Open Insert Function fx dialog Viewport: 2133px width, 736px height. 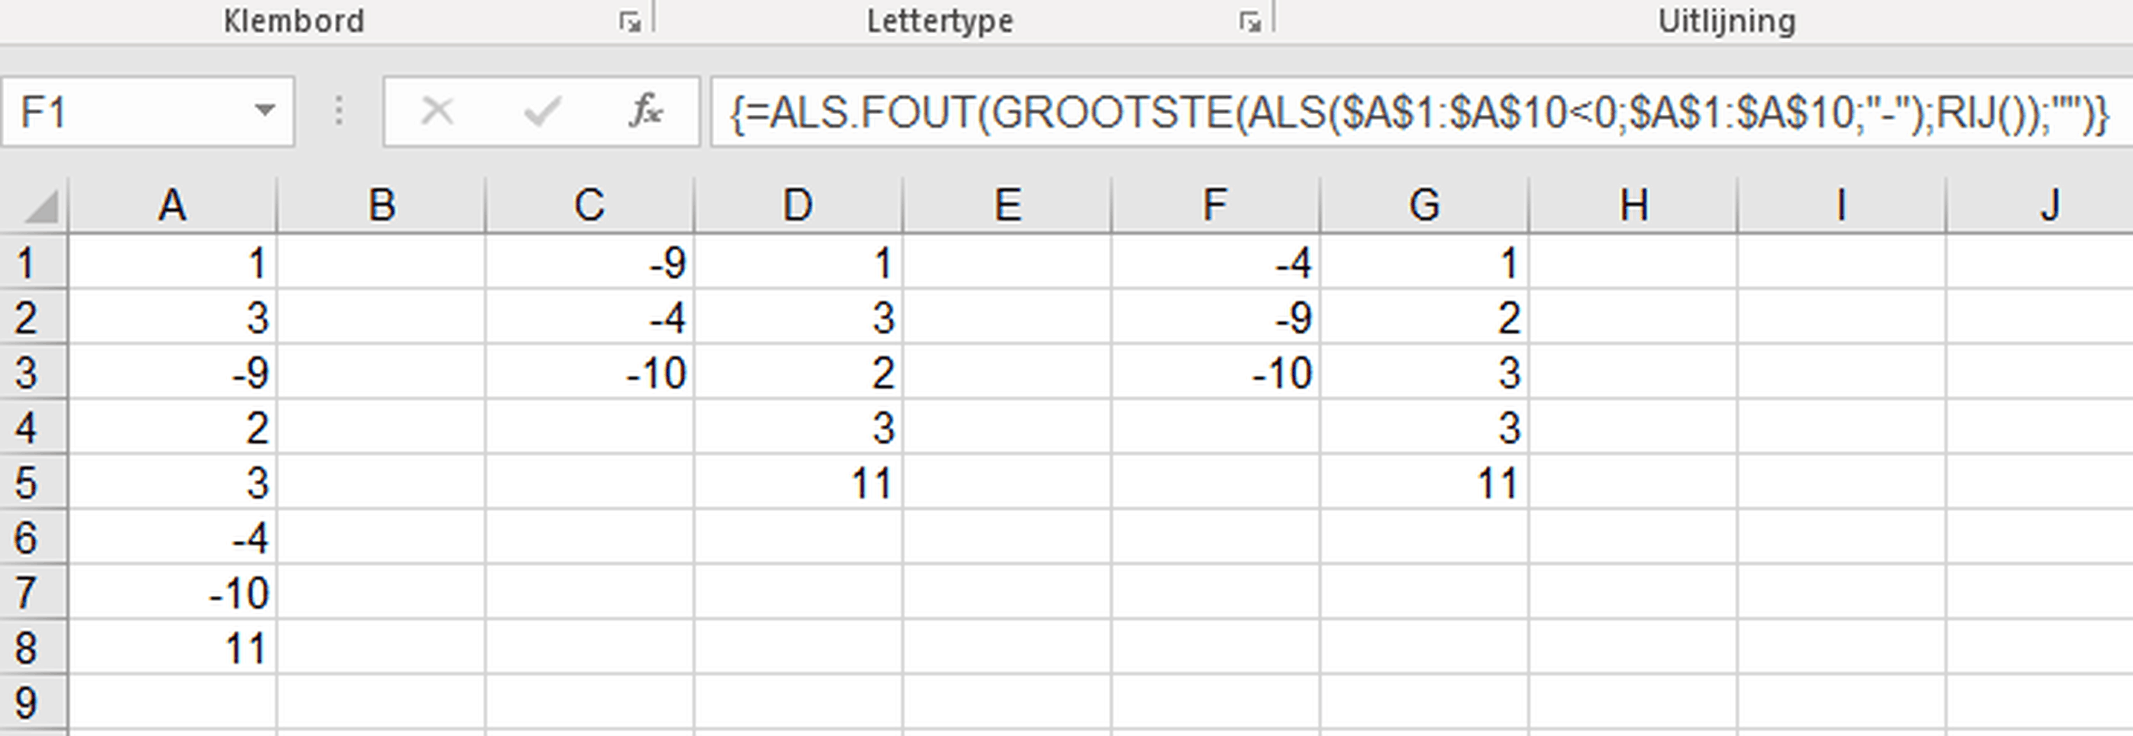[x=646, y=111]
